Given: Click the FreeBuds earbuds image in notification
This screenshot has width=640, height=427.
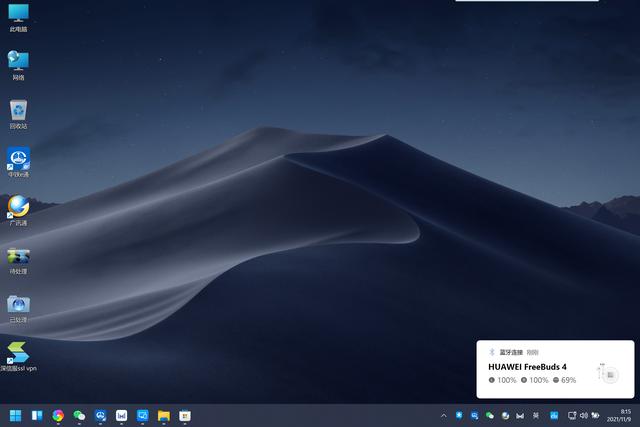Looking at the screenshot, I should [x=608, y=373].
